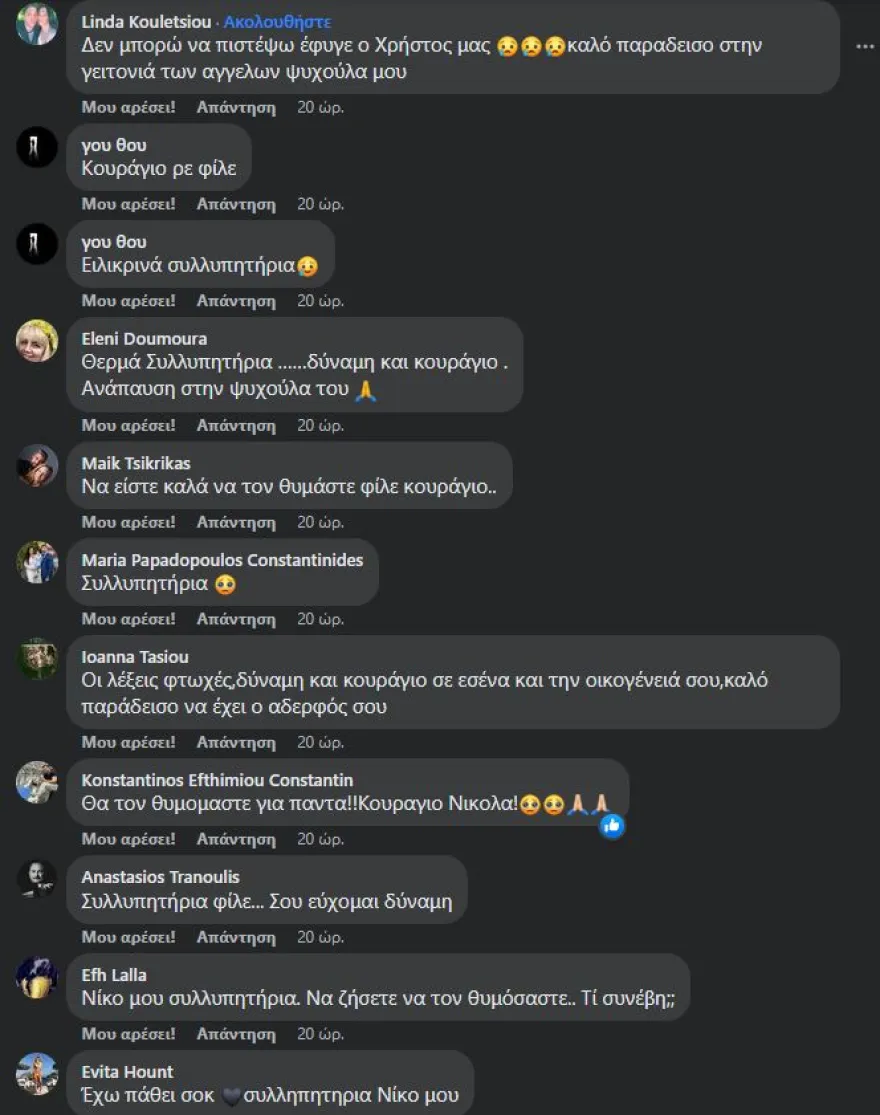Open Evita Hount's avatar
Screen dimensions: 880x1115
[x=37, y=1074]
